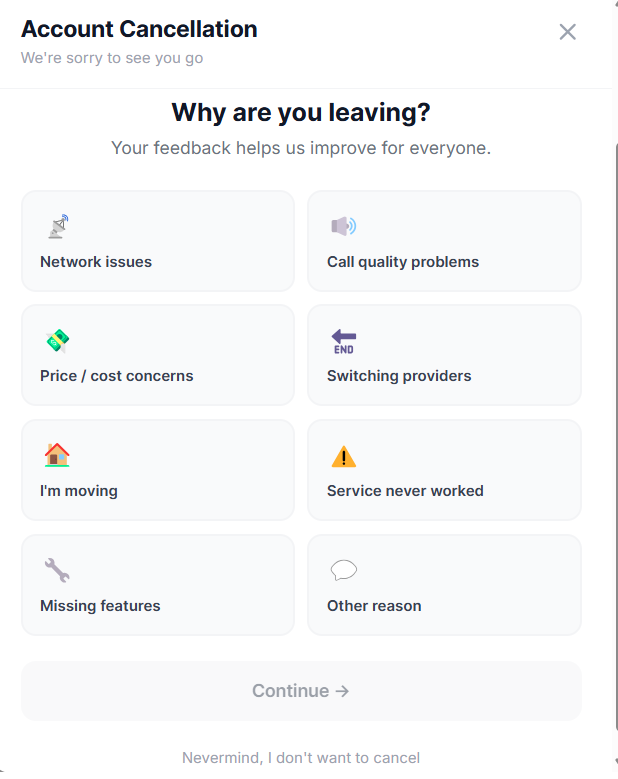
Task: Click the END arrow Switching providers icon
Action: click(x=344, y=341)
